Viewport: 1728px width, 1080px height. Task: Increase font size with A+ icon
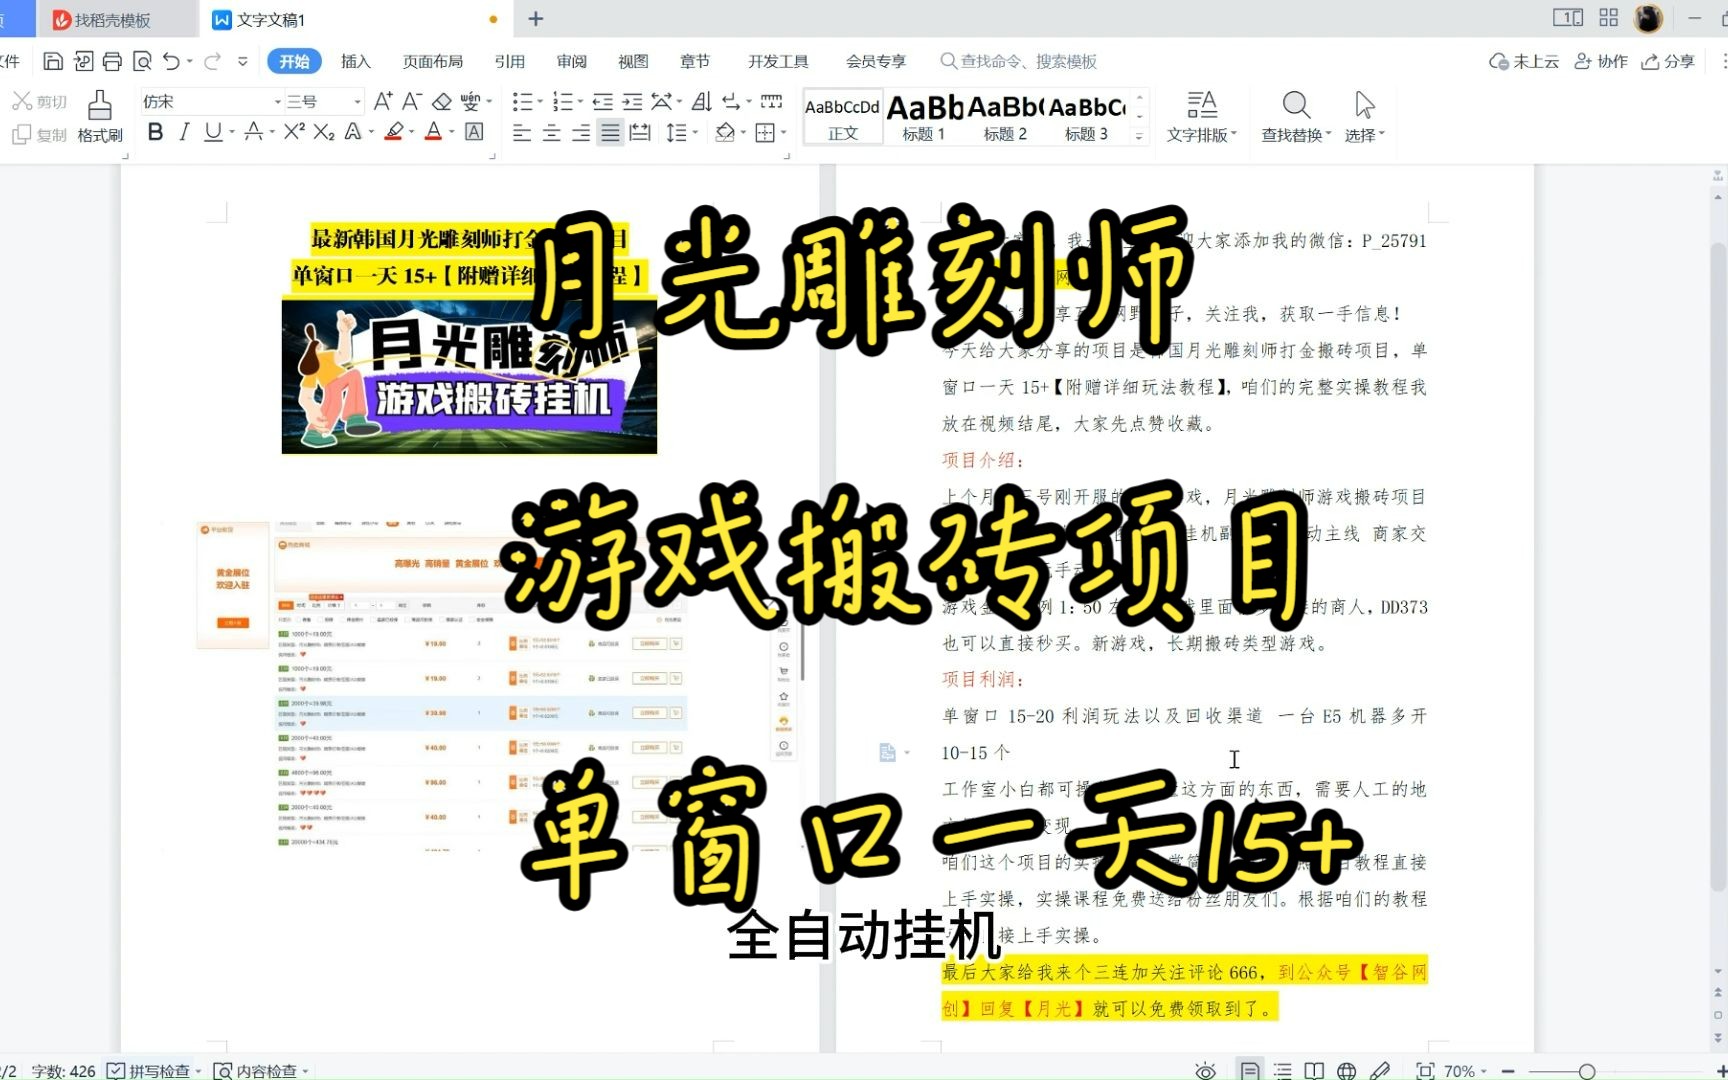click(x=383, y=101)
